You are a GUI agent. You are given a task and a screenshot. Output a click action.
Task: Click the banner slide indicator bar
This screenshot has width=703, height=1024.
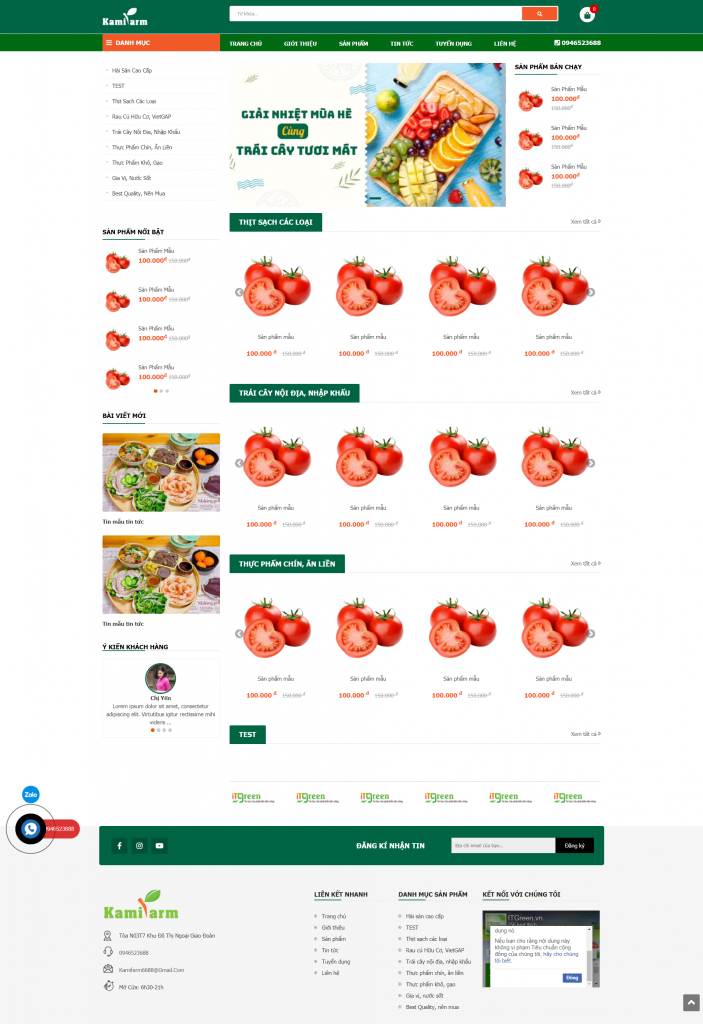click(375, 198)
